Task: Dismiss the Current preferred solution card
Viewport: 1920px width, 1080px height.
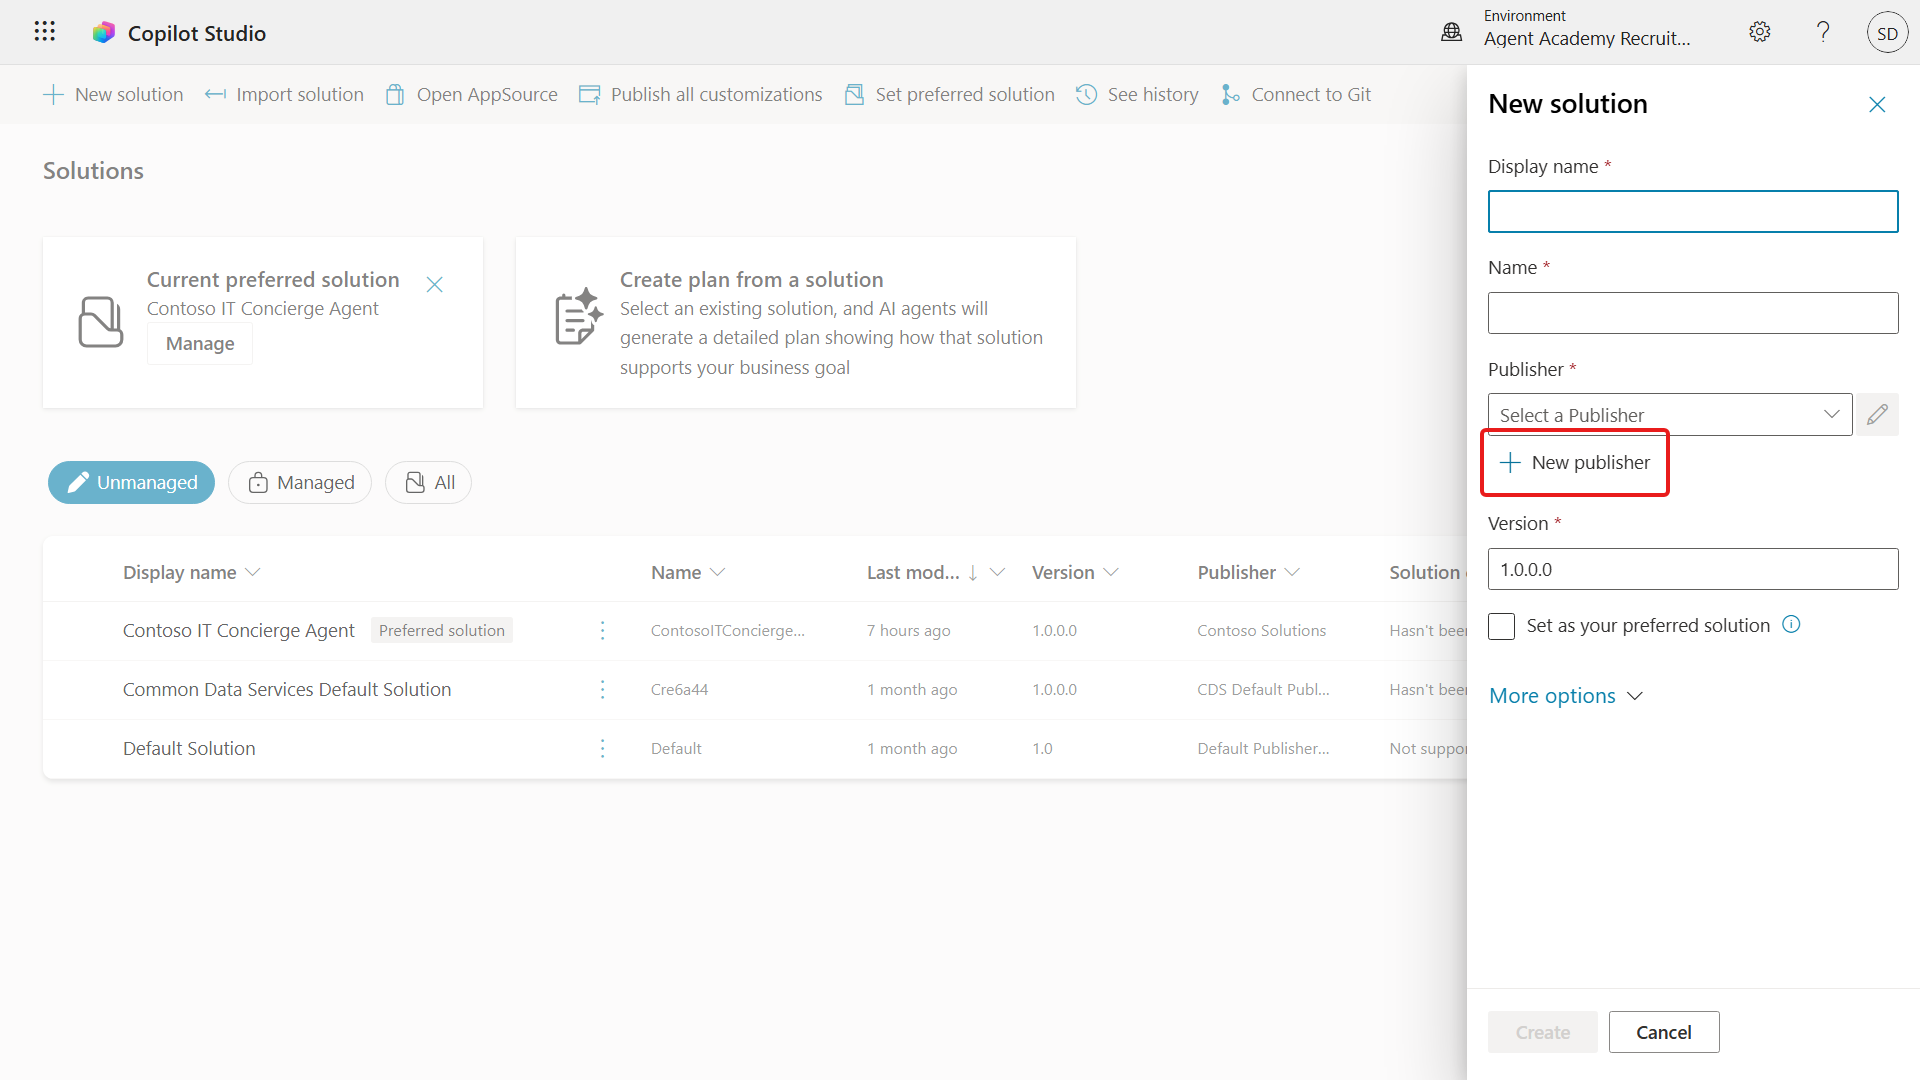Action: [x=434, y=285]
